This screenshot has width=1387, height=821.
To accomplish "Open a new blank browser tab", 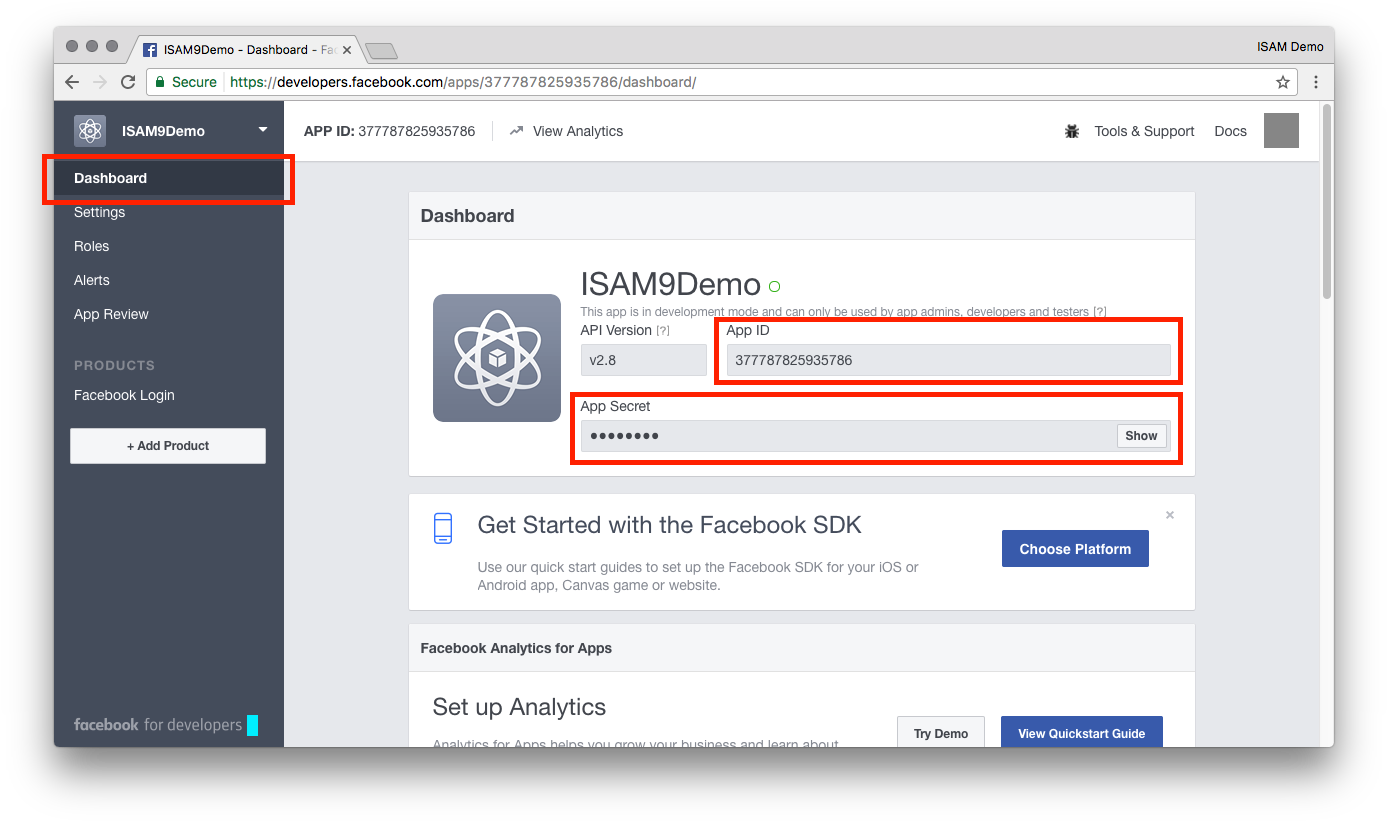I will (x=381, y=50).
